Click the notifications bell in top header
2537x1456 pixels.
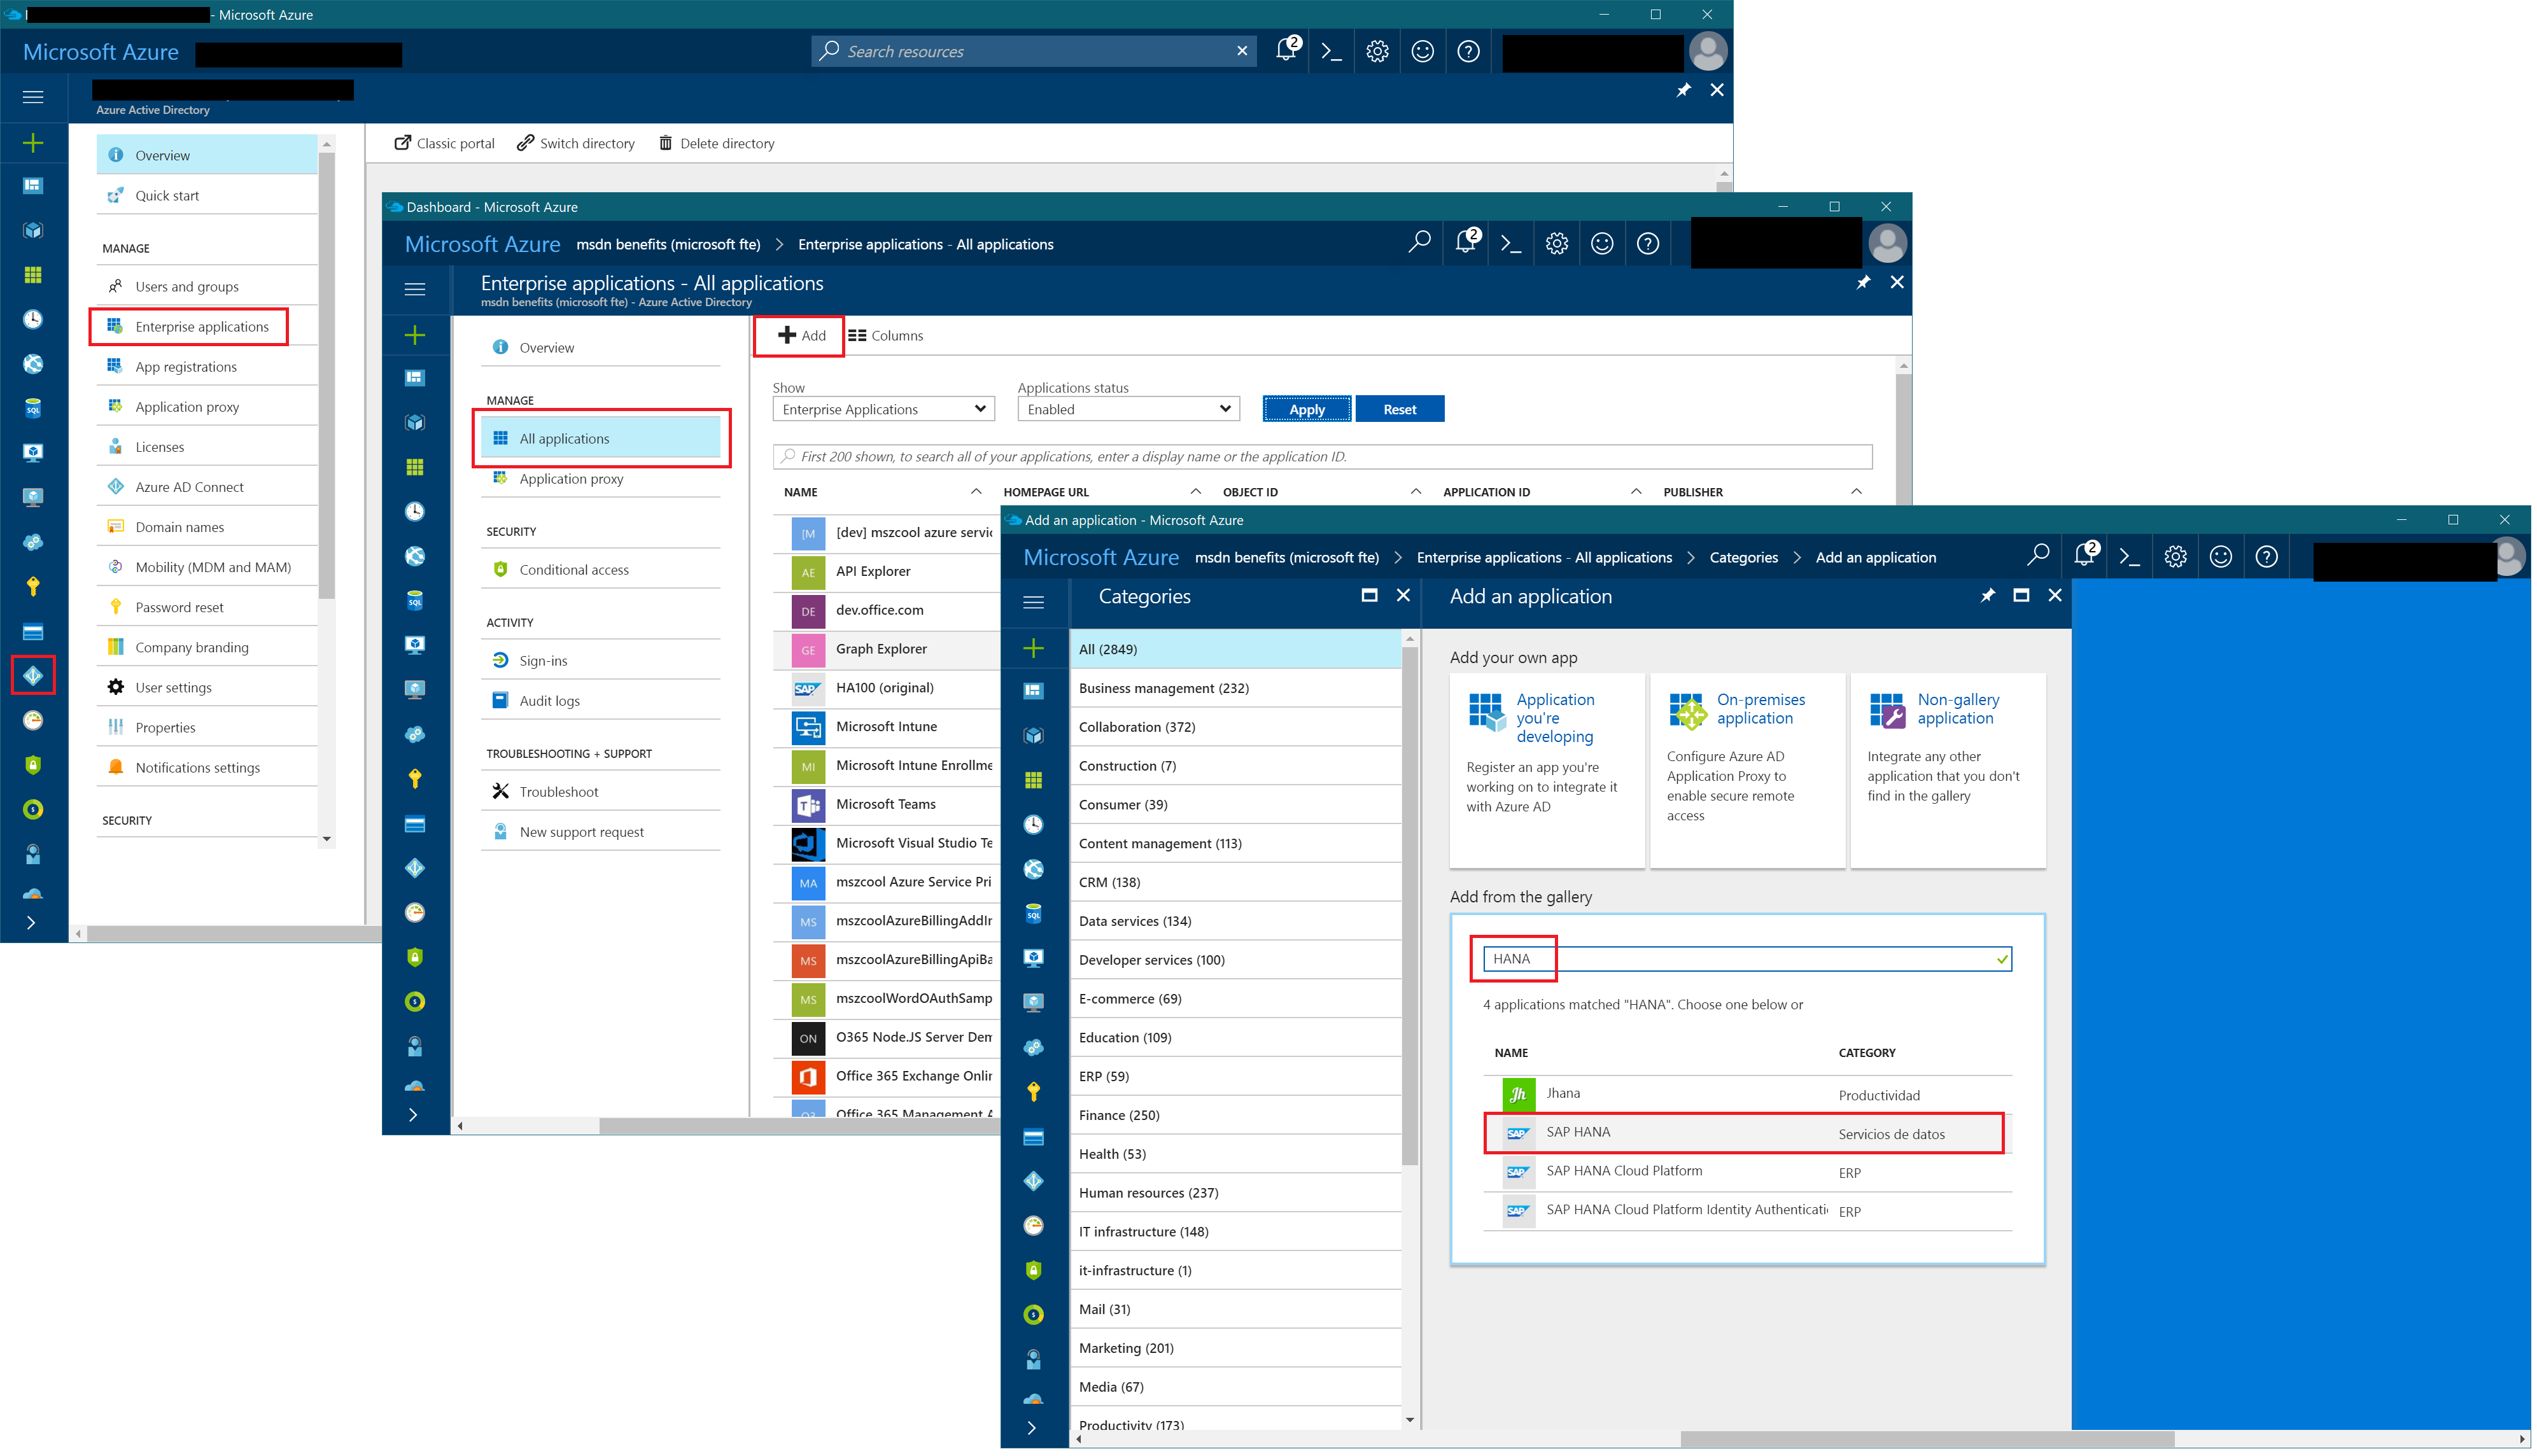click(x=1287, y=50)
